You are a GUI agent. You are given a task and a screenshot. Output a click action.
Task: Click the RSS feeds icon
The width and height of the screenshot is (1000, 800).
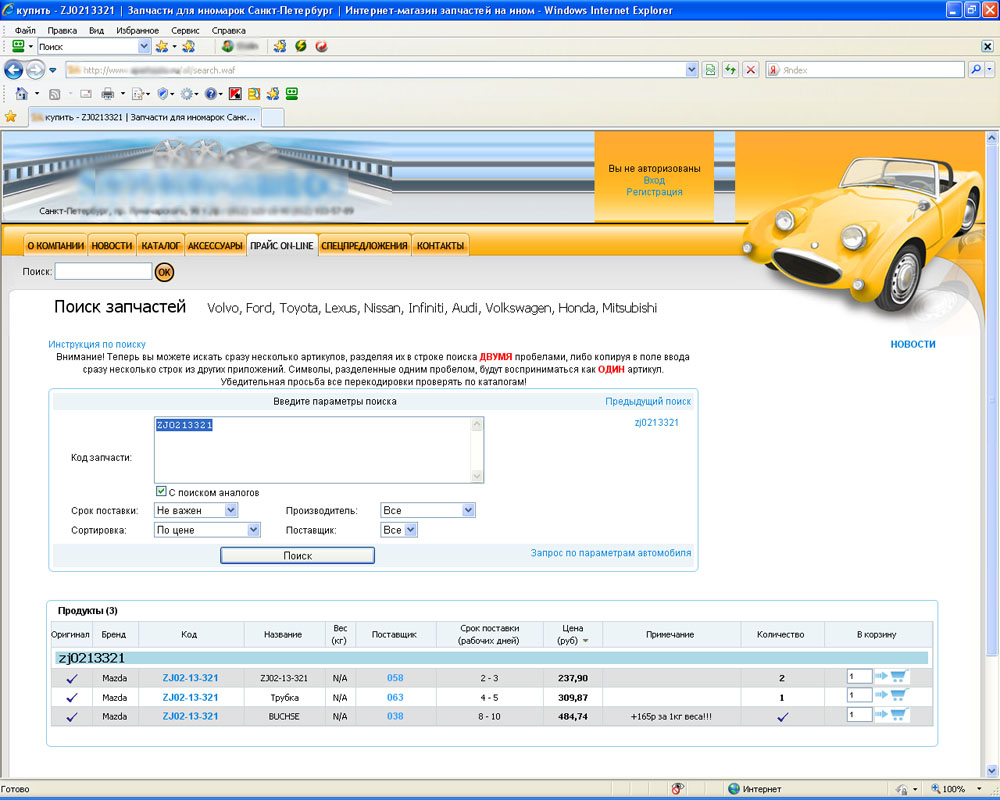(55, 94)
